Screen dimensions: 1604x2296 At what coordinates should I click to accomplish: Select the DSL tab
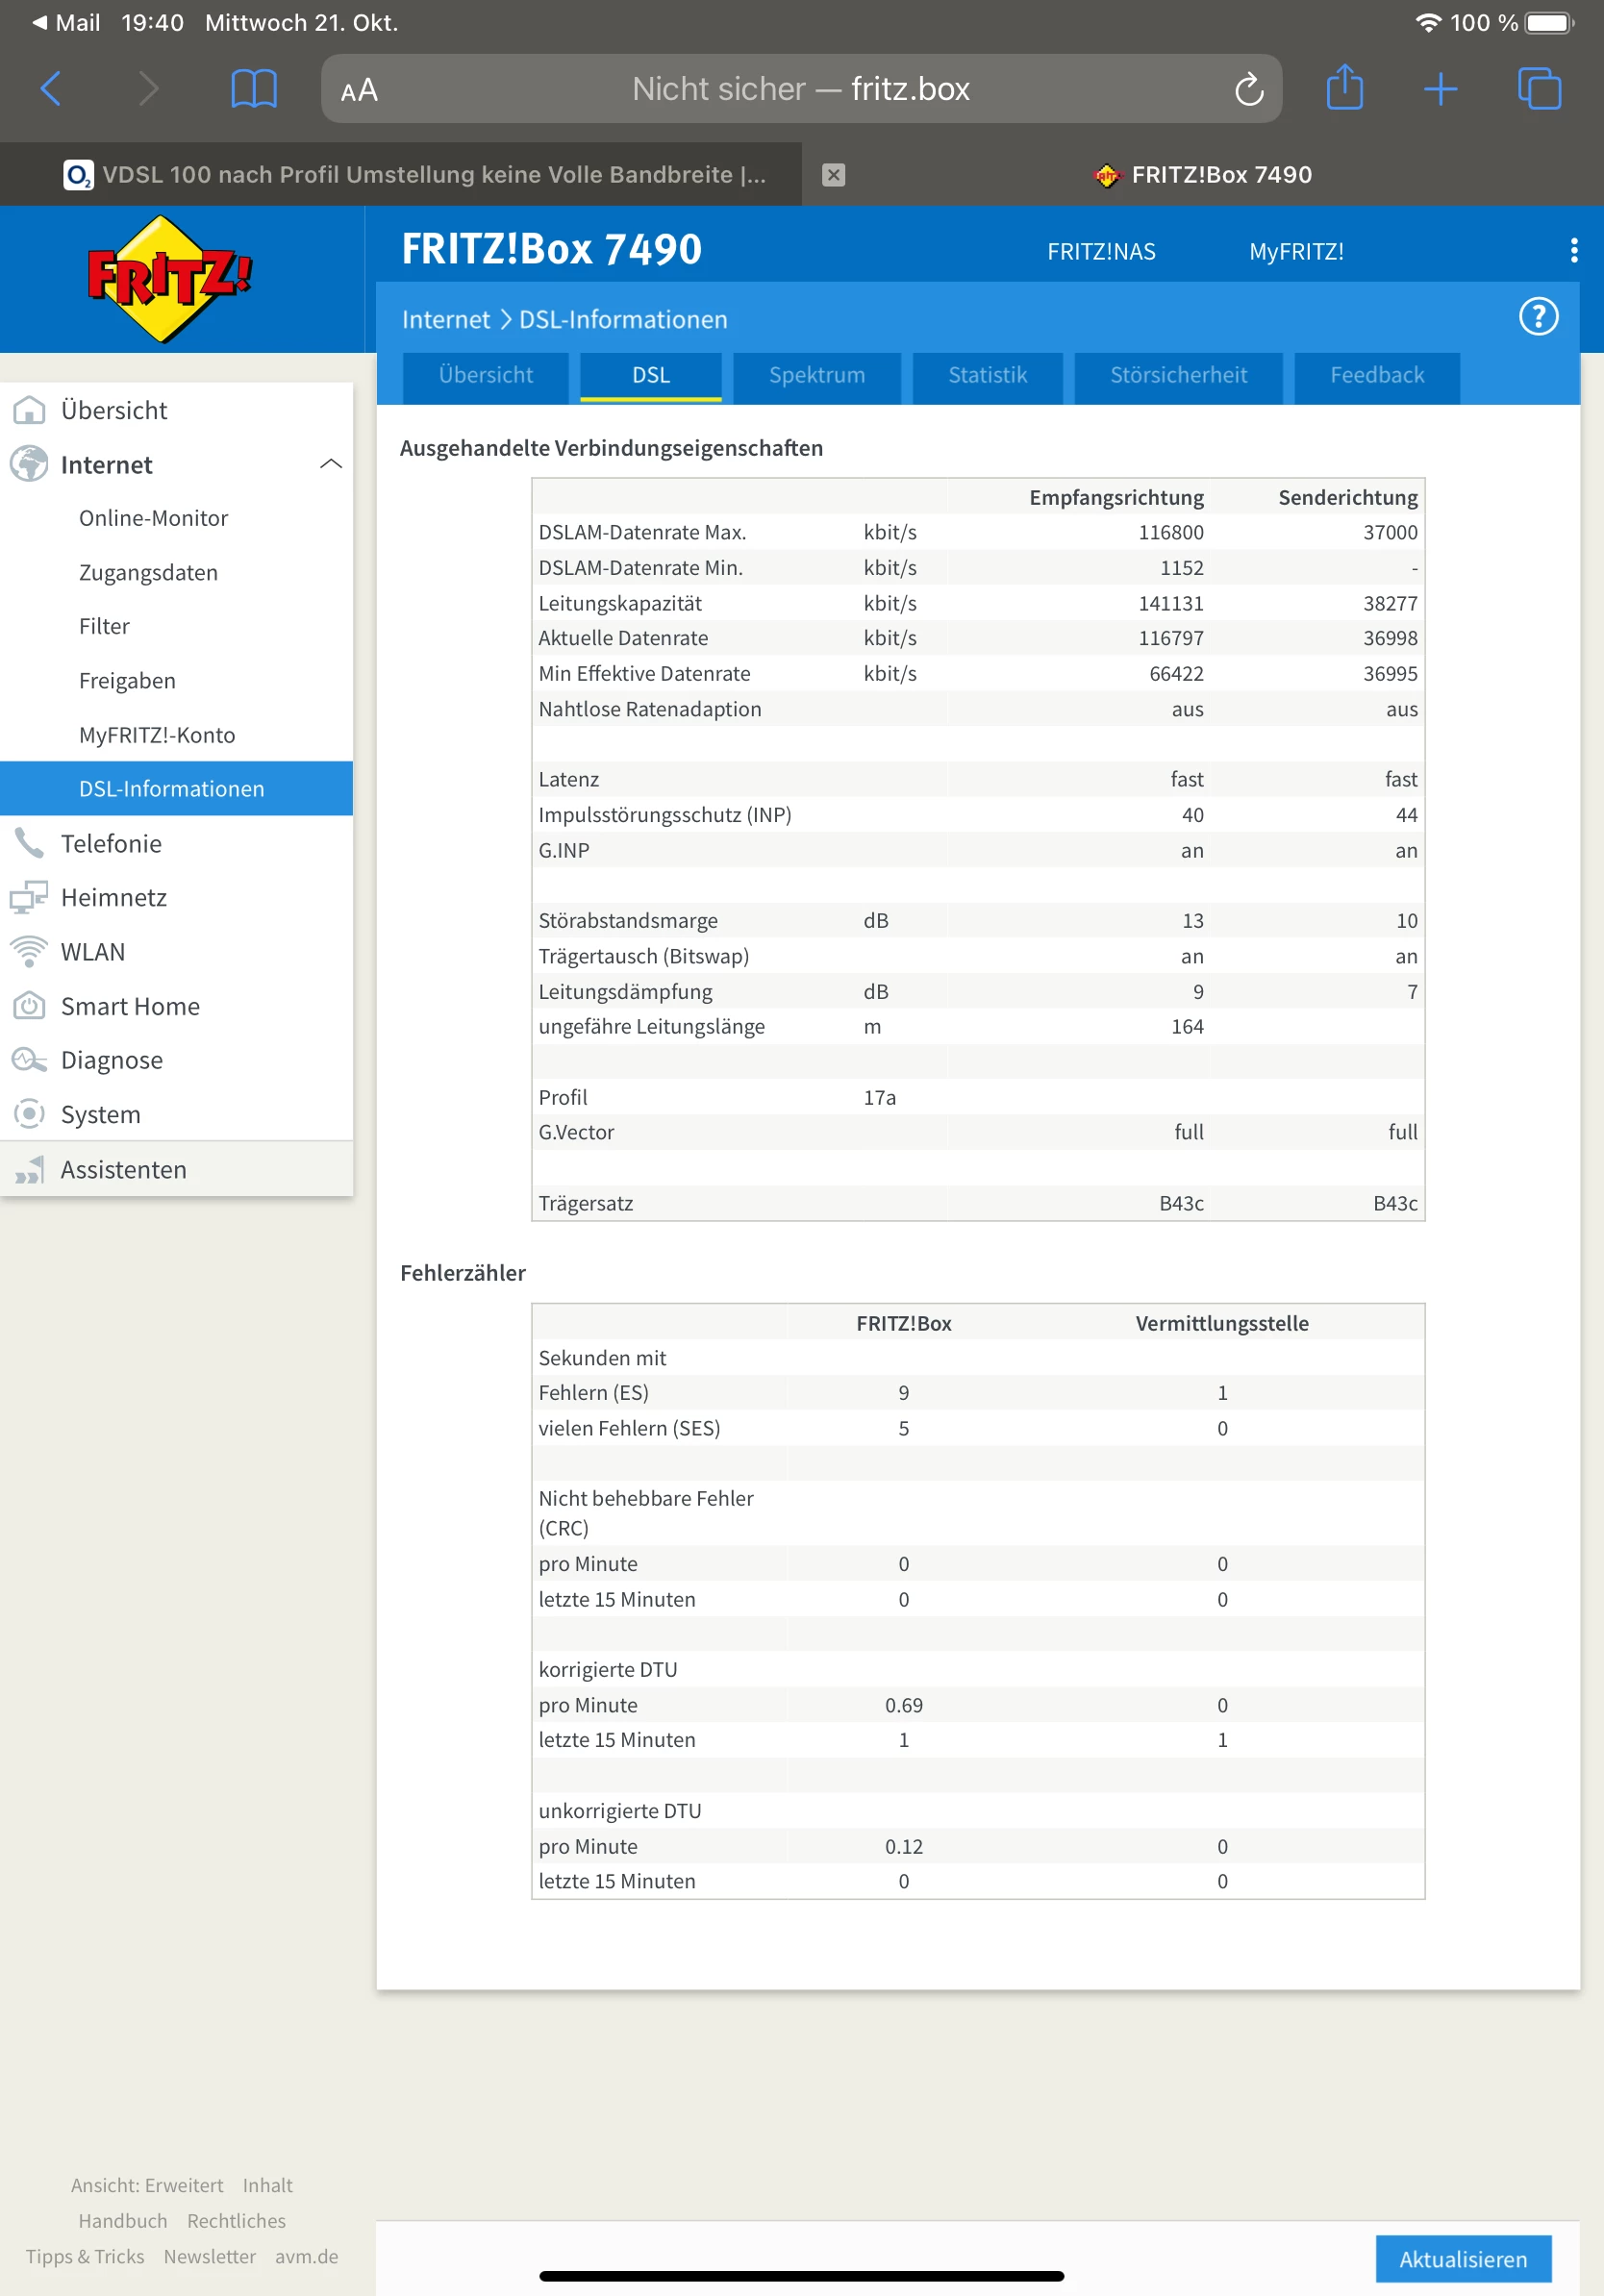click(651, 376)
